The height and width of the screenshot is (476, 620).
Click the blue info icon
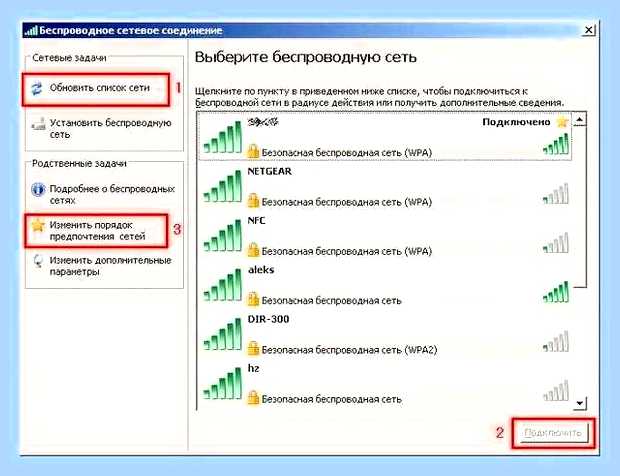pyautogui.click(x=38, y=189)
